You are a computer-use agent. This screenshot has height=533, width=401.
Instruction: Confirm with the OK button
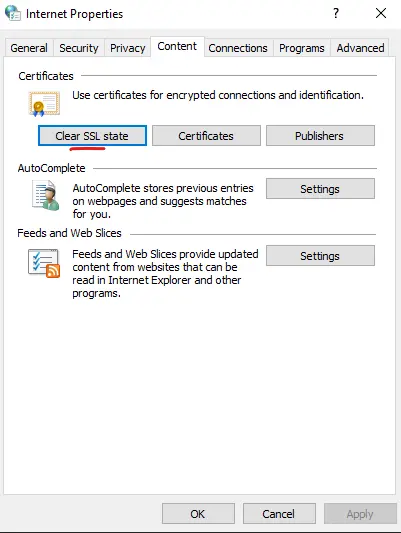pos(198,514)
